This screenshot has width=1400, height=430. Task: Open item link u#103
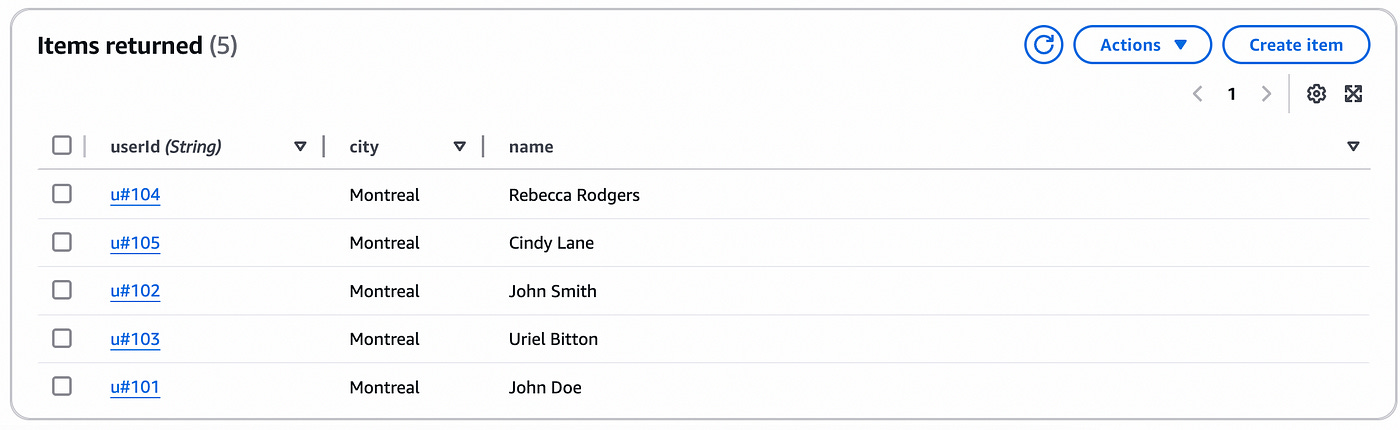coord(135,339)
